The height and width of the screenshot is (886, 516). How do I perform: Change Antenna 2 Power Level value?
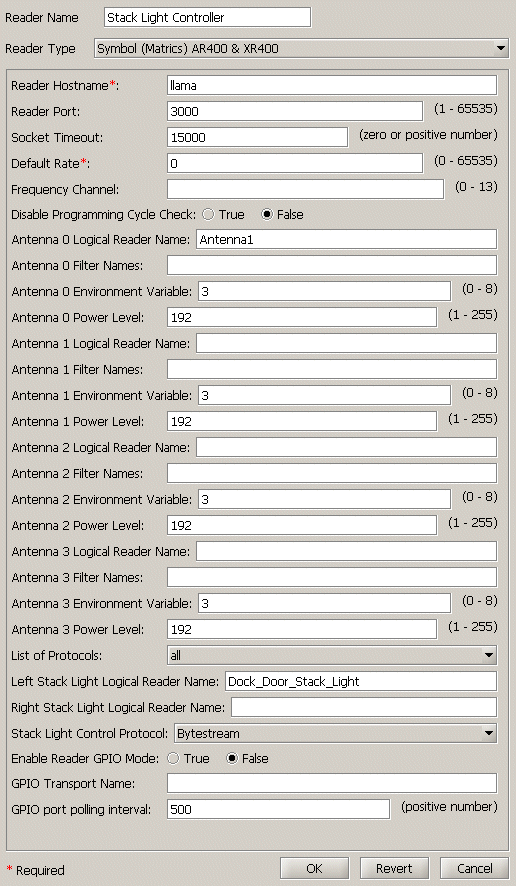pyautogui.click(x=302, y=525)
